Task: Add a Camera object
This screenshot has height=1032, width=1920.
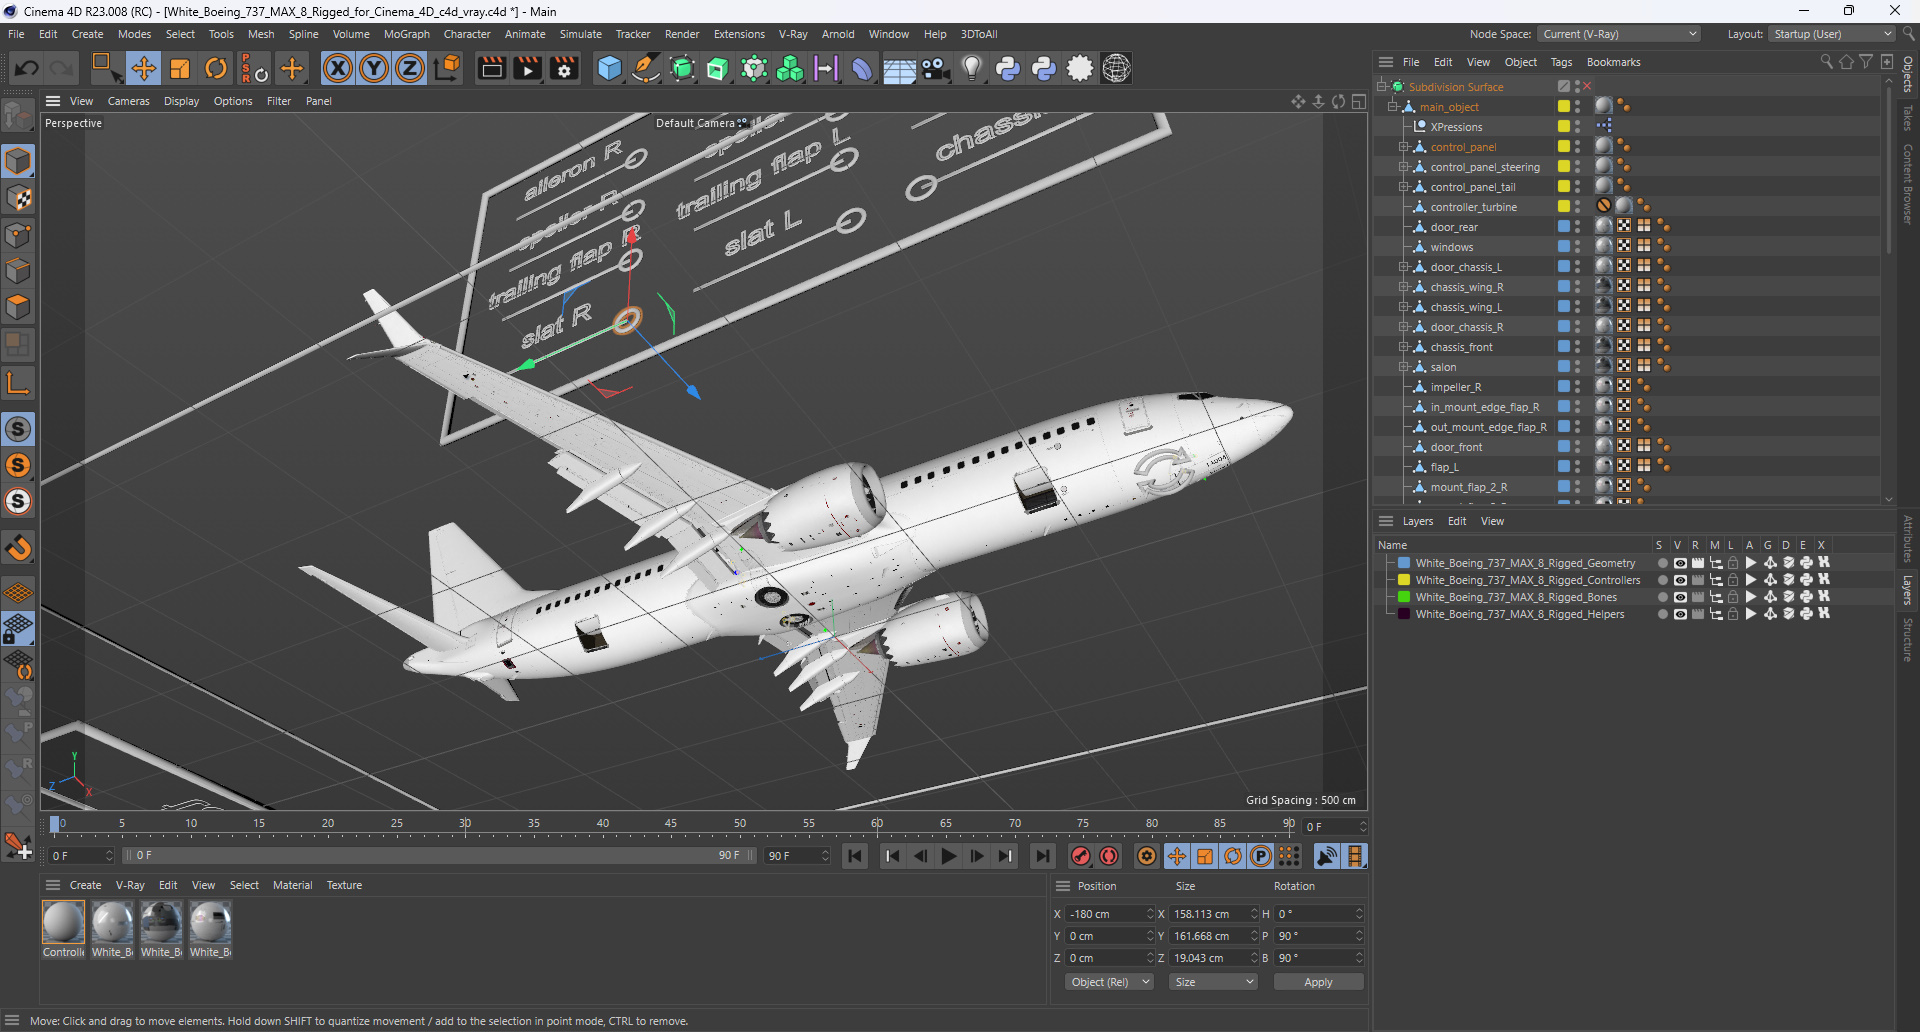Action: 935,68
